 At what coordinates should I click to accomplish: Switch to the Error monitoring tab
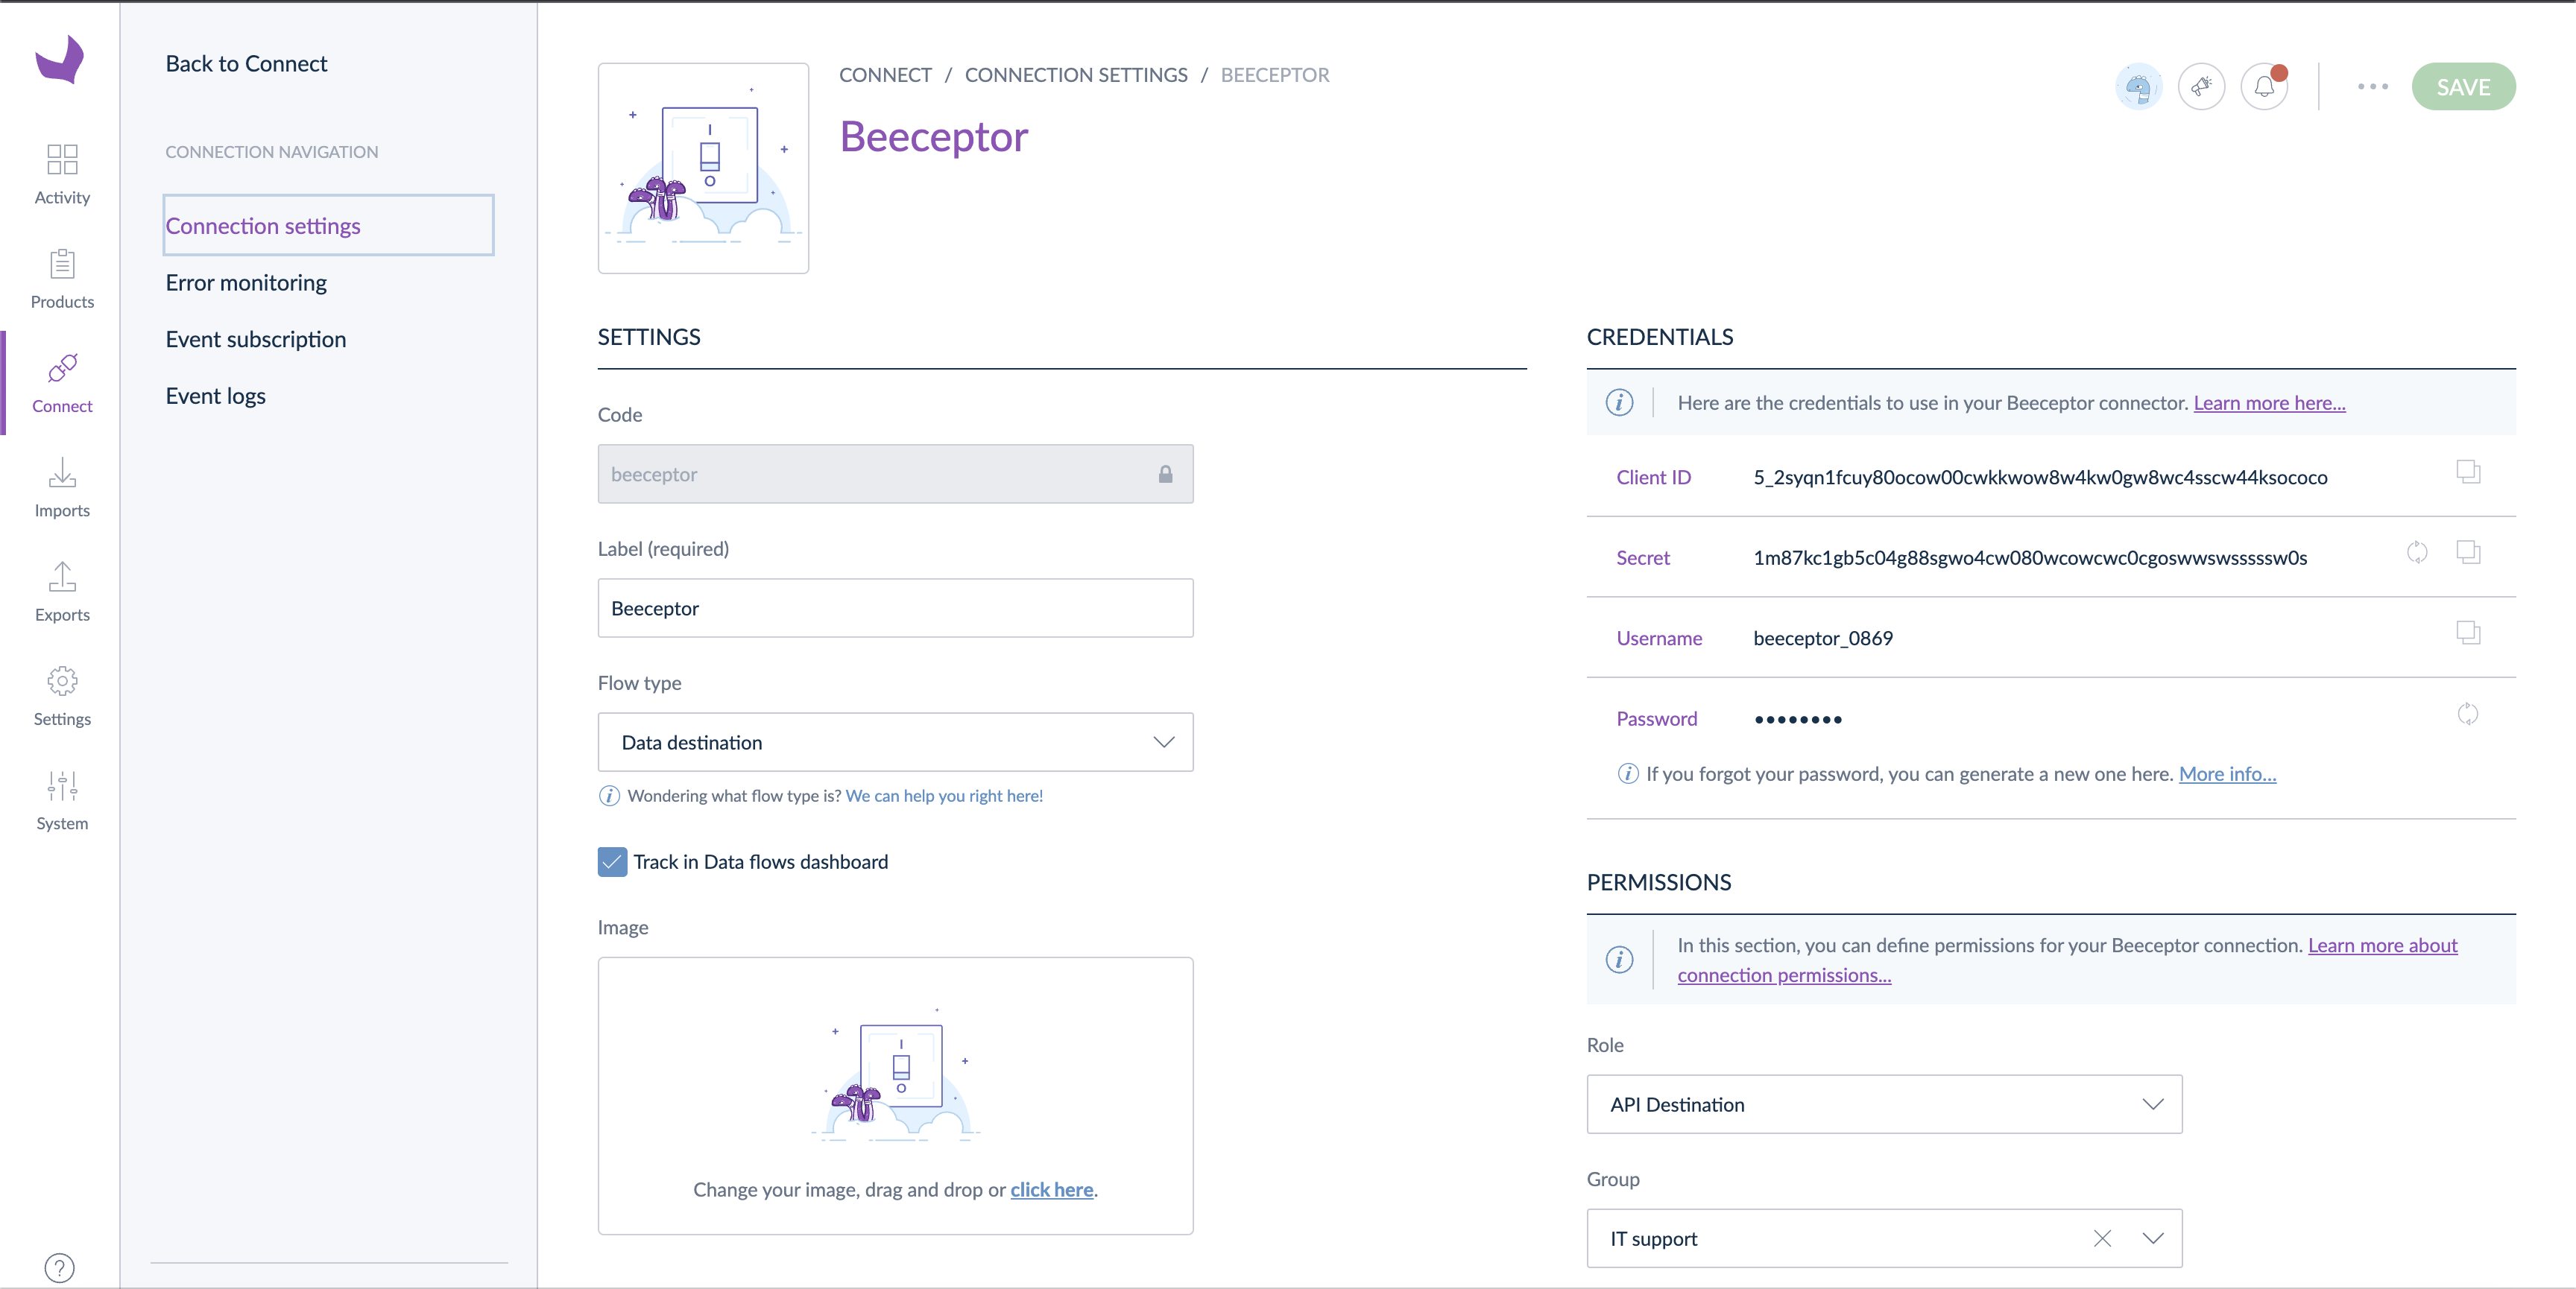tap(245, 282)
